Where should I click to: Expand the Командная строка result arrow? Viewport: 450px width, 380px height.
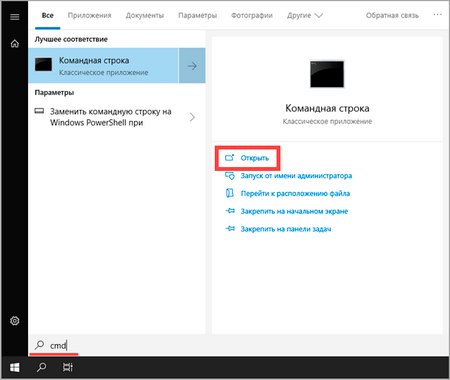[x=192, y=66]
